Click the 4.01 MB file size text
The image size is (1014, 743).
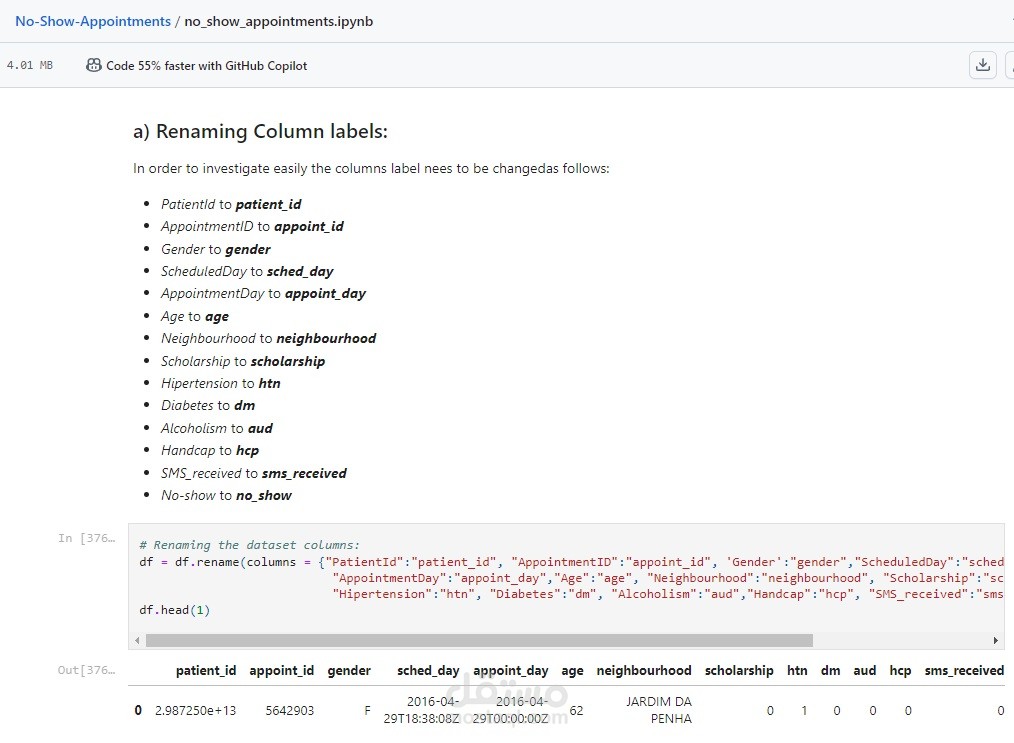[30, 66]
